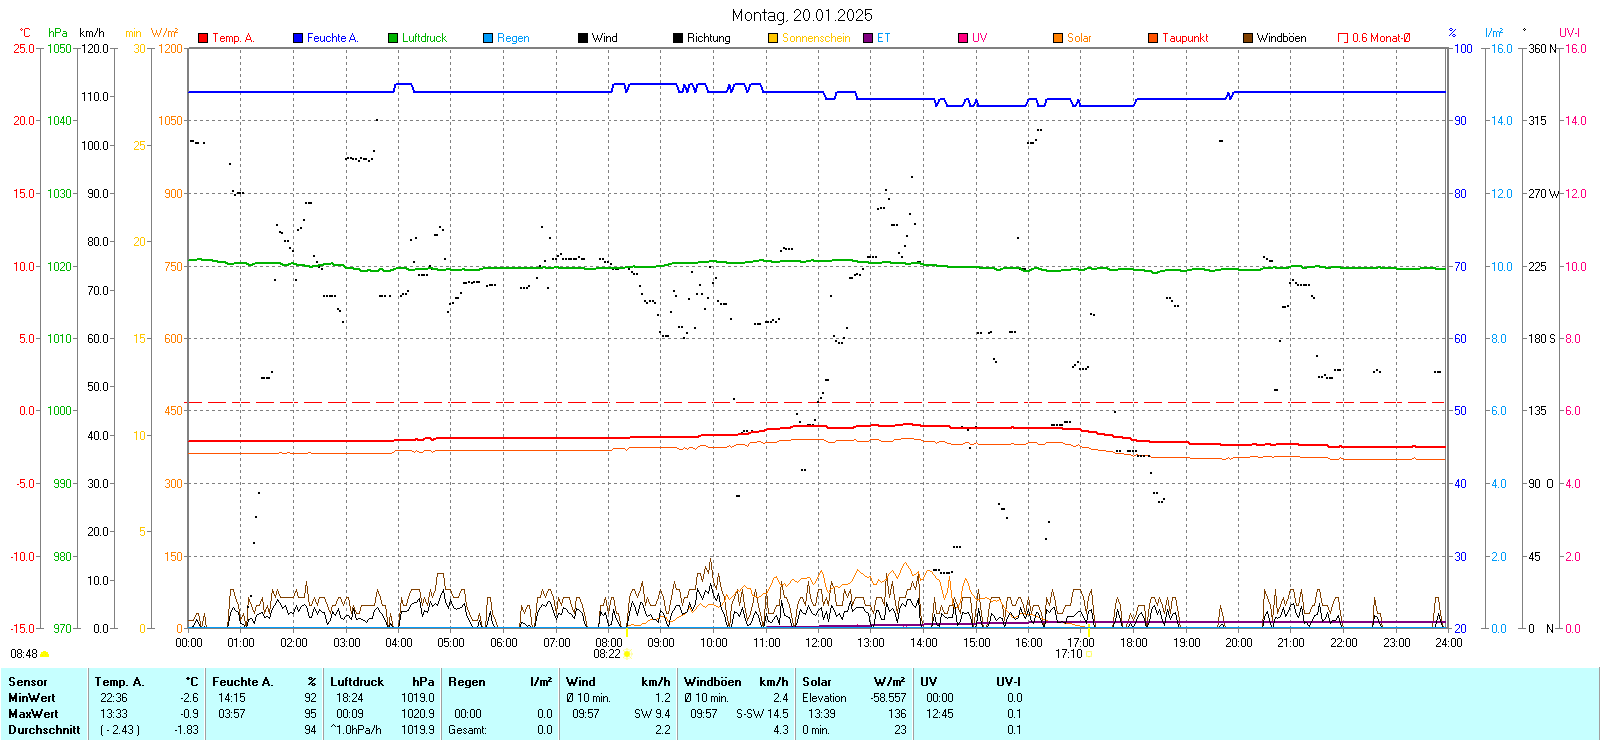The image size is (1600, 740).
Task: Click the Durchschnitt row label
Action: point(44,730)
